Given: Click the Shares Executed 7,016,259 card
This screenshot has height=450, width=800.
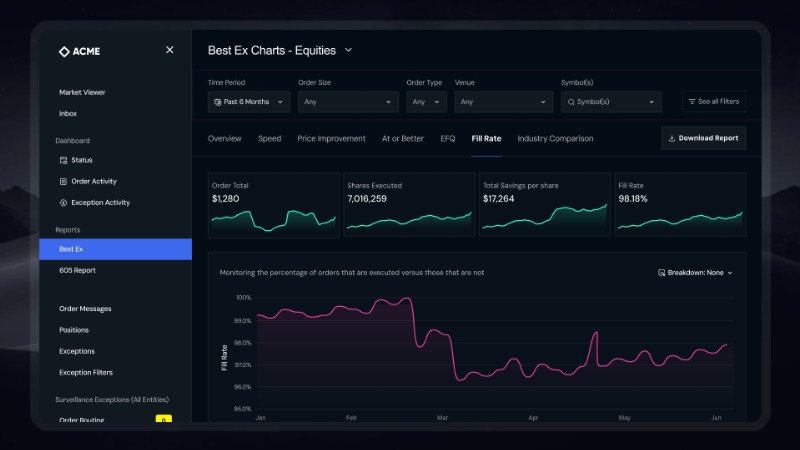Looking at the screenshot, I should tap(409, 205).
